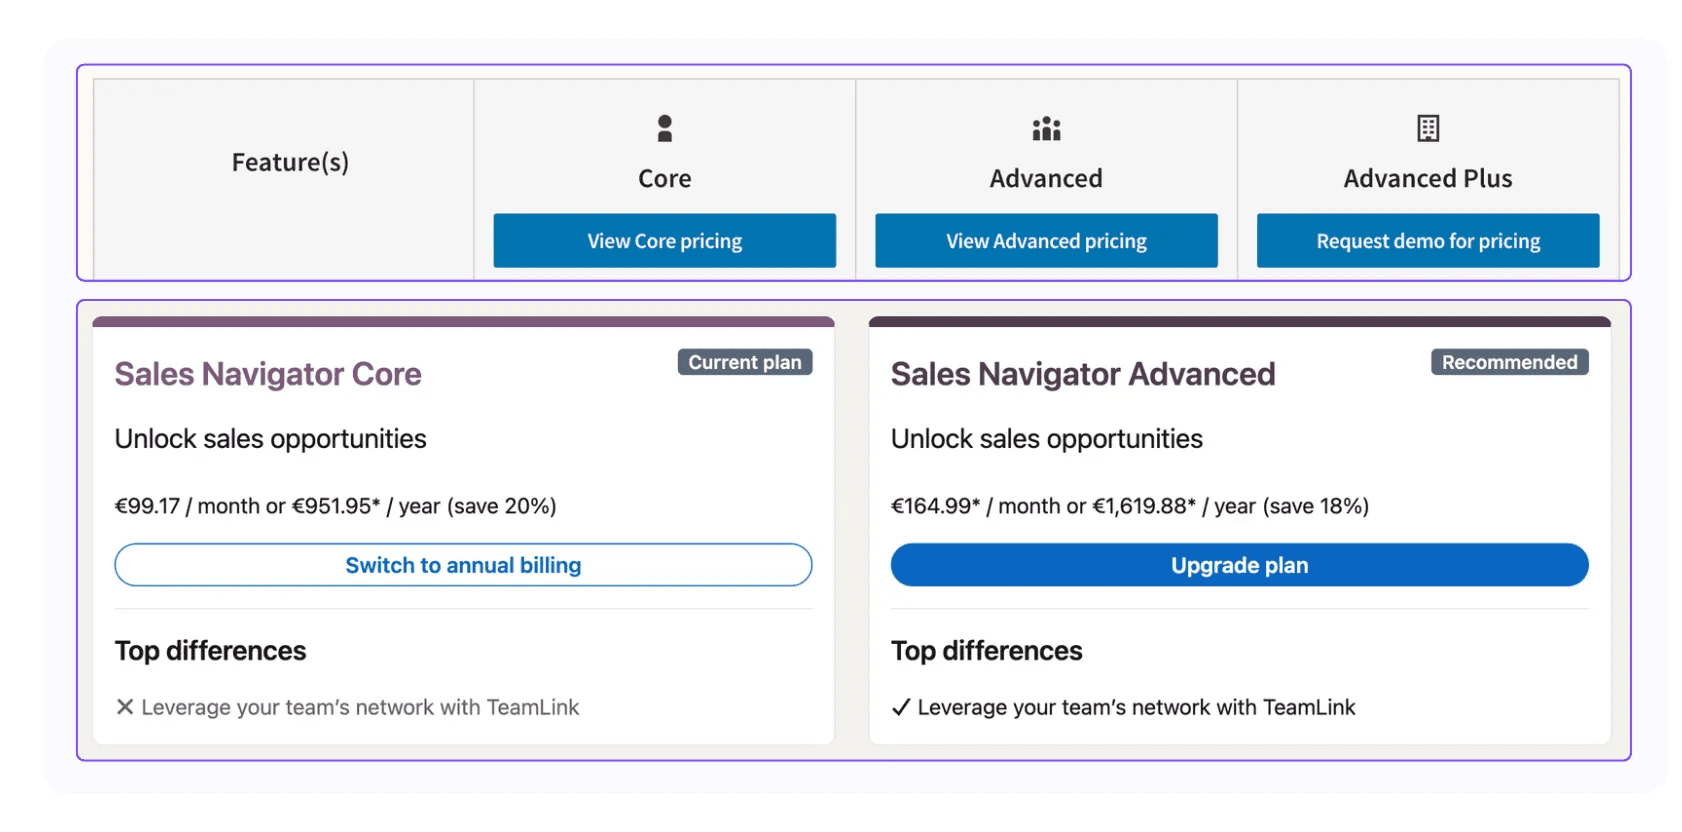This screenshot has width=1682, height=832.
Task: Select the Sales Navigator Advanced heading
Action: 1083,374
